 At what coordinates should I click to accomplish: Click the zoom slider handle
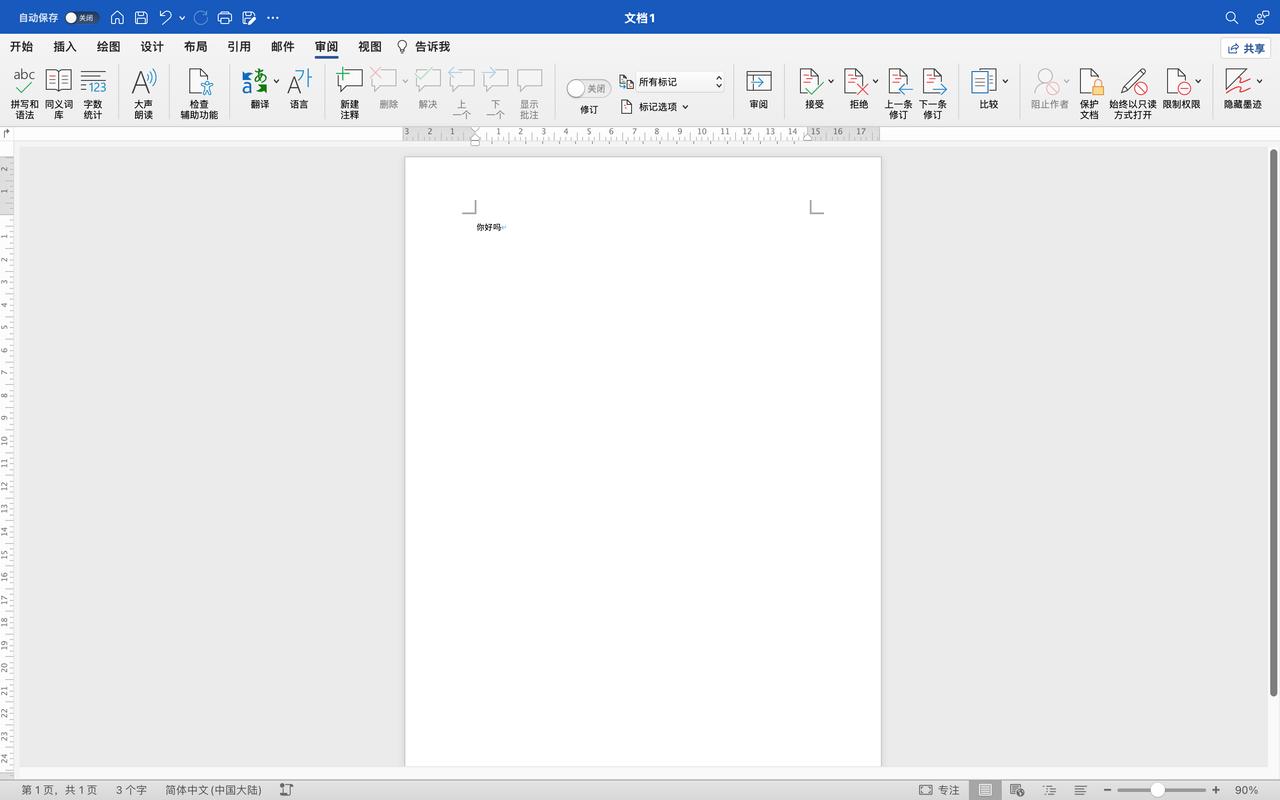(1157, 790)
